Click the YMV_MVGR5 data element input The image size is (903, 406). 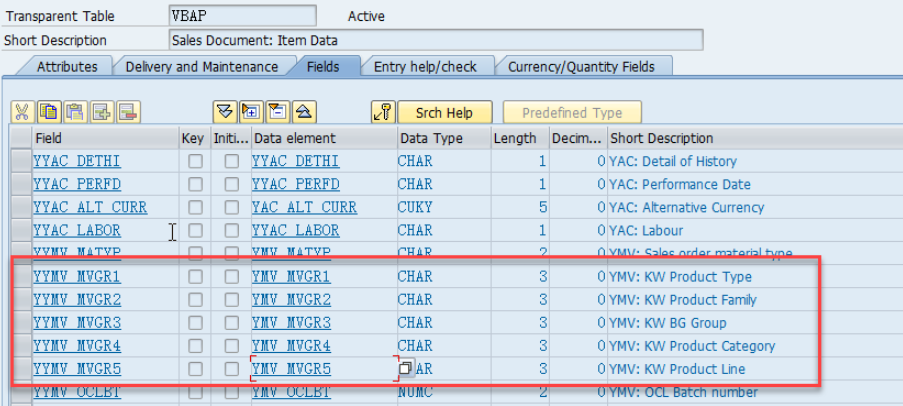324,369
